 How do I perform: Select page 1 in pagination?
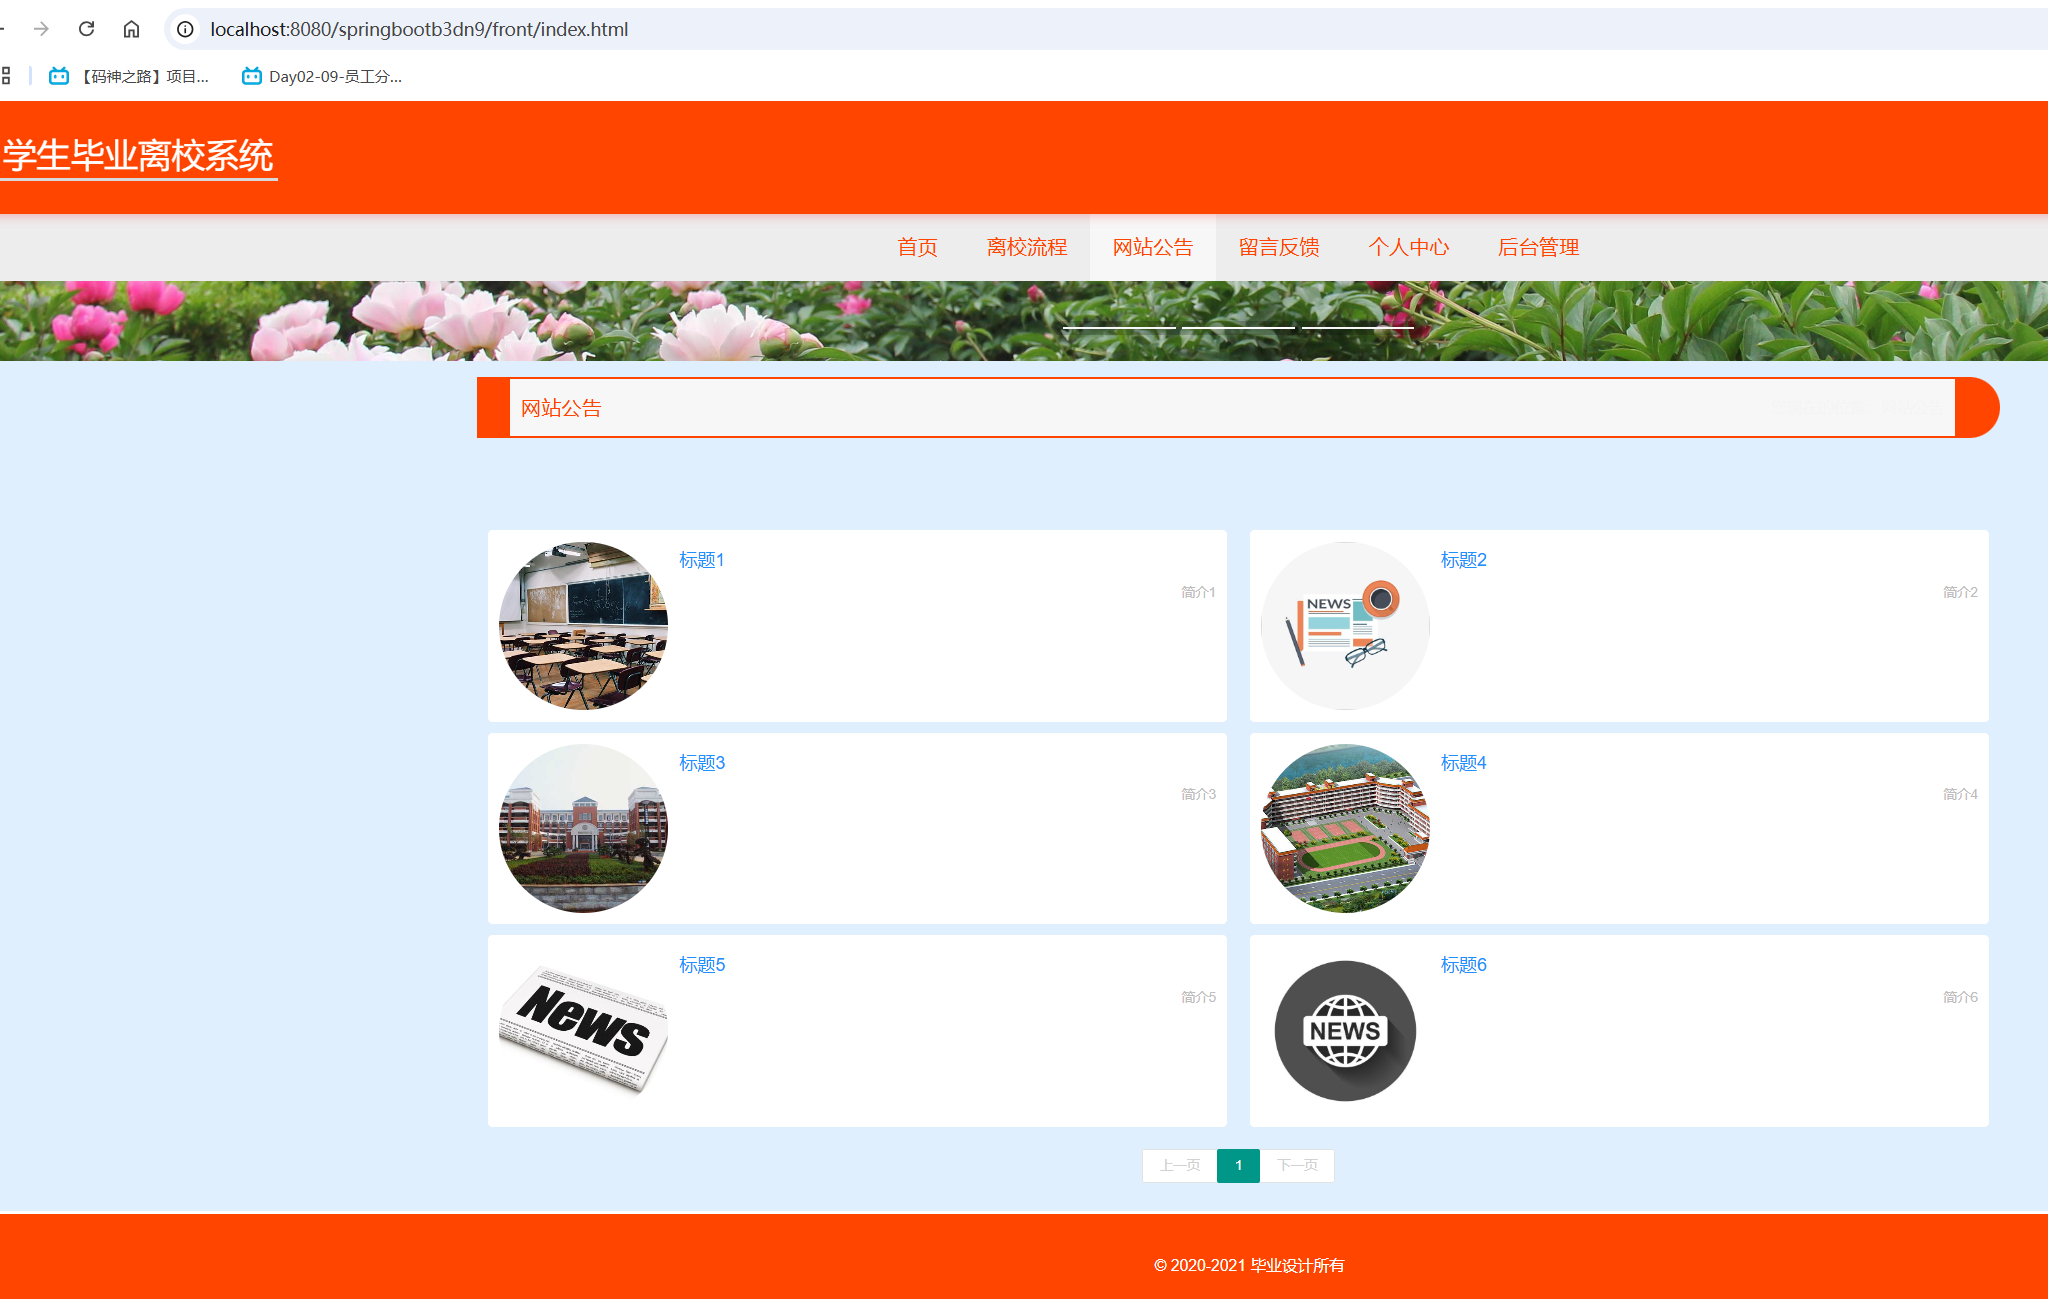point(1238,1165)
